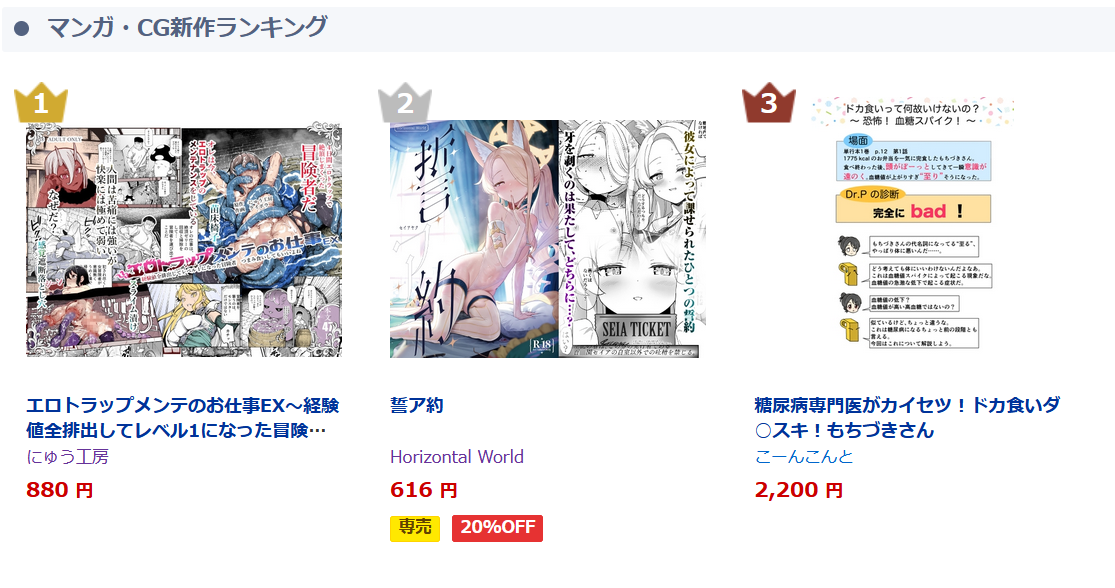Click the silver rank 2 crown icon
Image resolution: width=1115 pixels, height=588 pixels.
coord(405,104)
